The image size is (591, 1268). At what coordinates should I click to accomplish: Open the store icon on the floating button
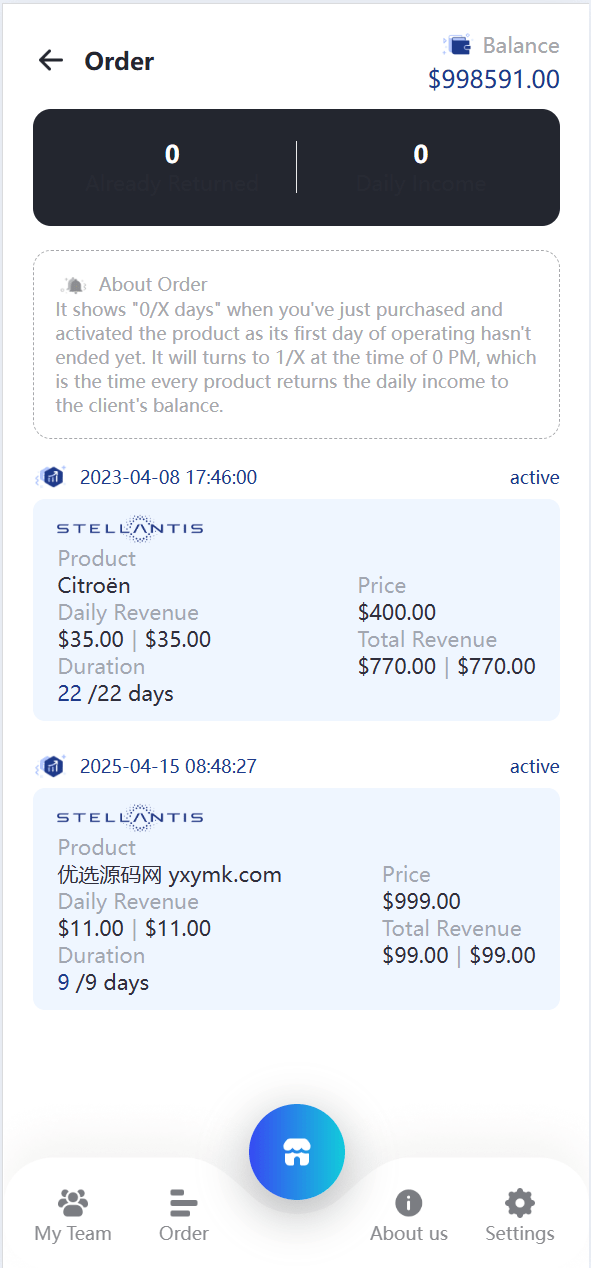point(297,1152)
